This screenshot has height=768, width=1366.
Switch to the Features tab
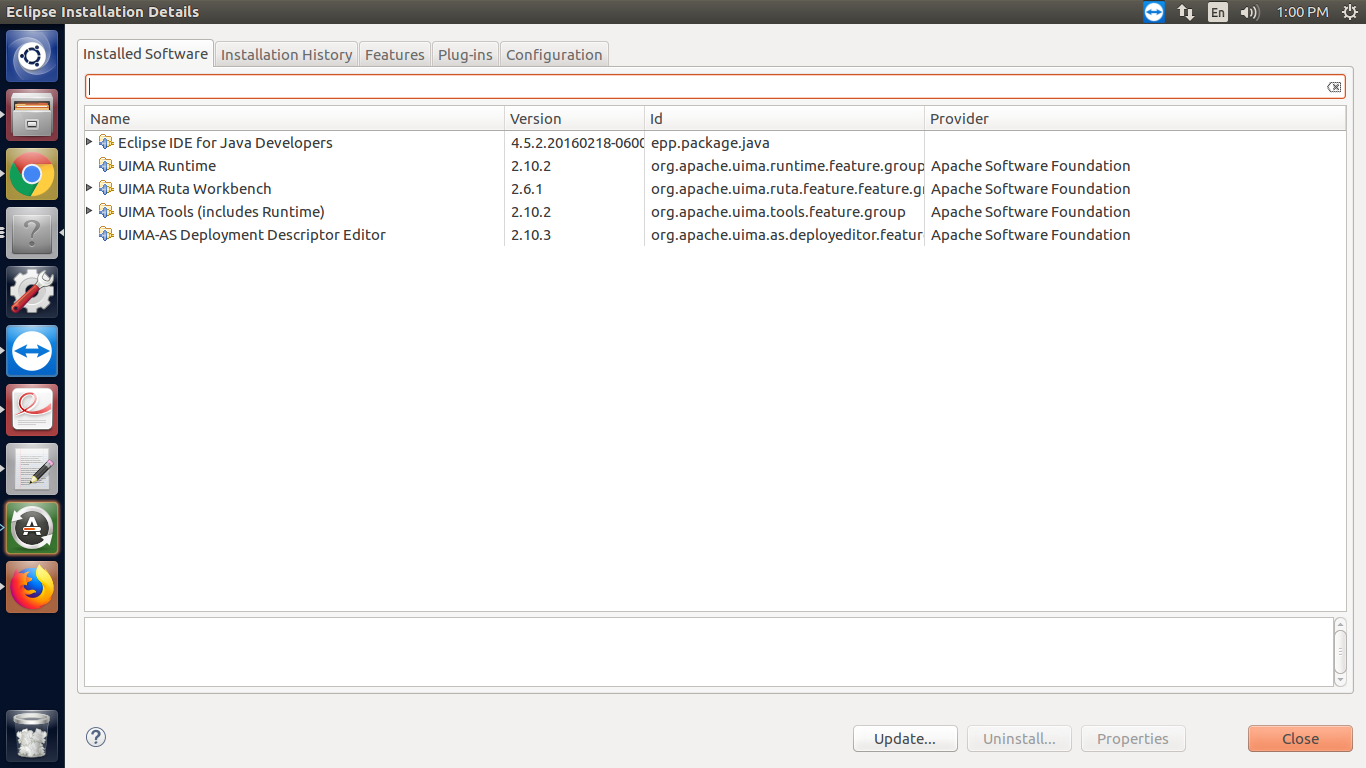pos(395,55)
